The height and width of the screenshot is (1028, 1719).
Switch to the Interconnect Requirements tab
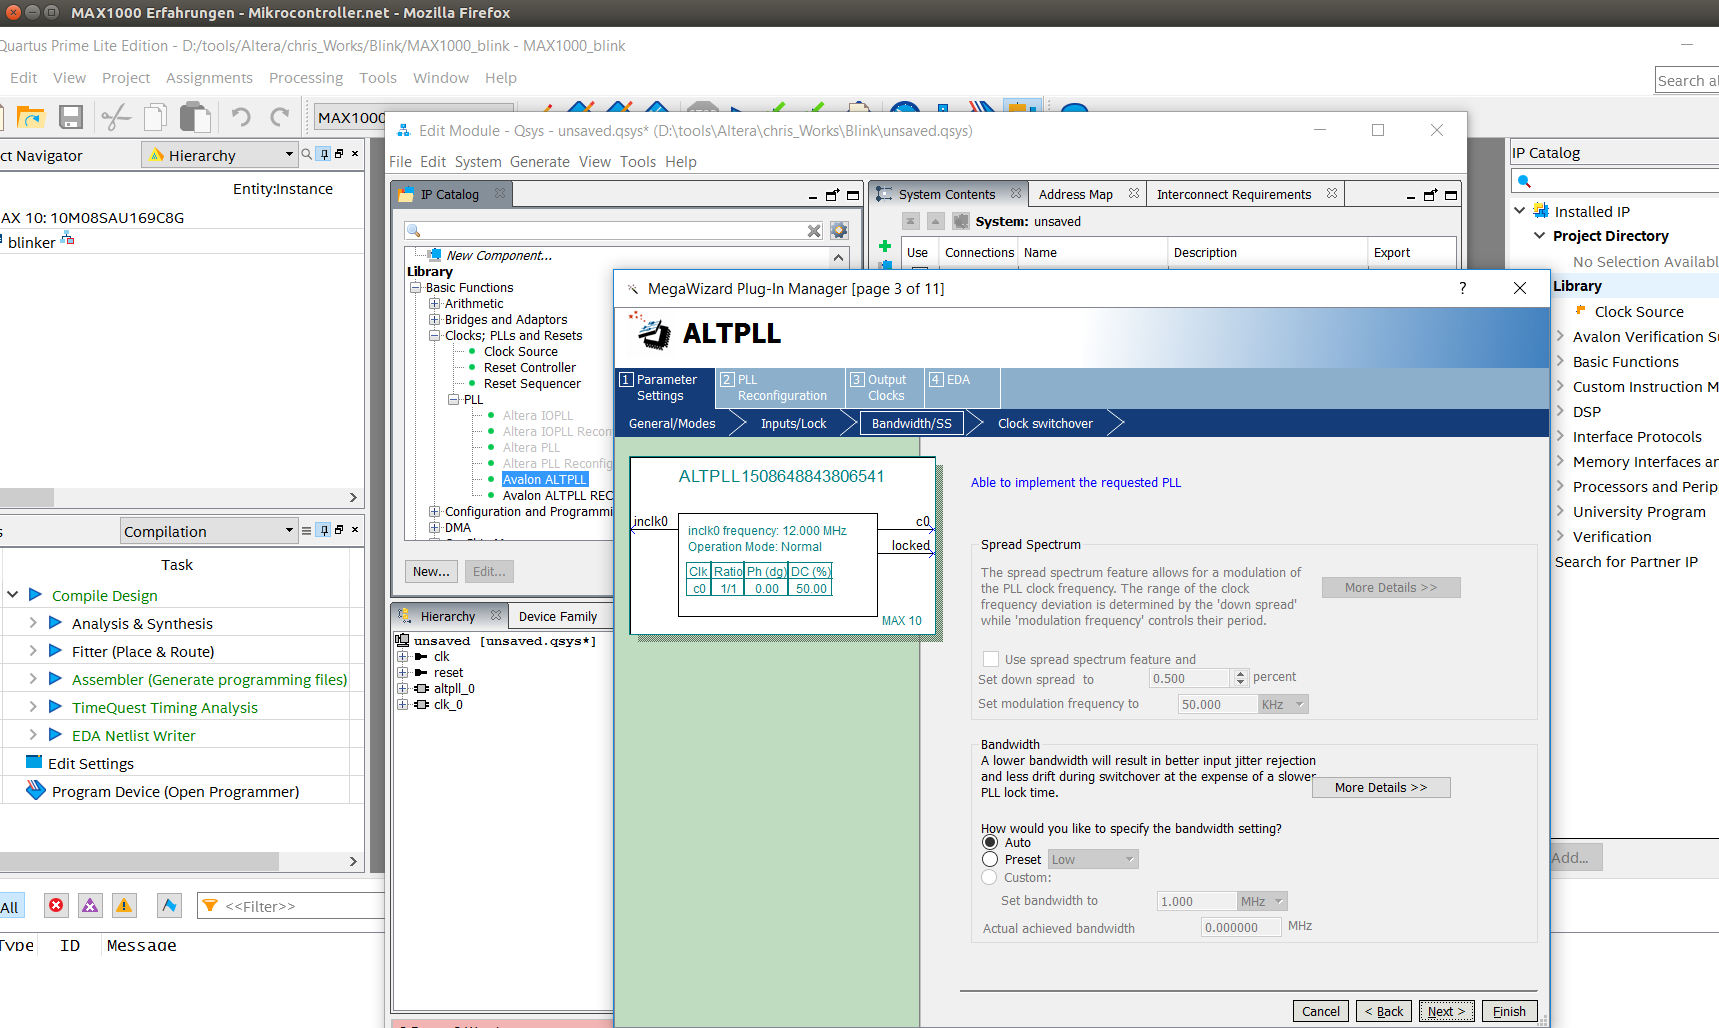[1234, 194]
